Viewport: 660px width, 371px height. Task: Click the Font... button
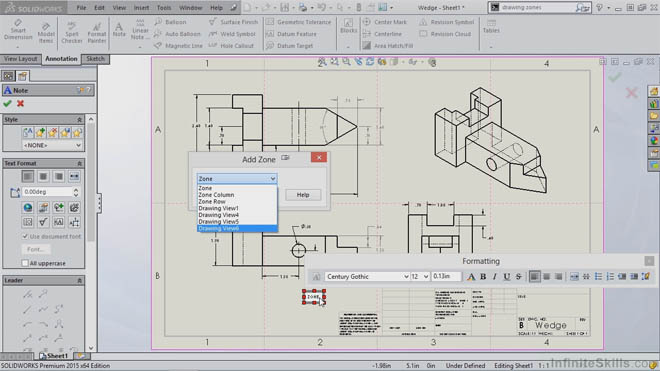[36, 249]
